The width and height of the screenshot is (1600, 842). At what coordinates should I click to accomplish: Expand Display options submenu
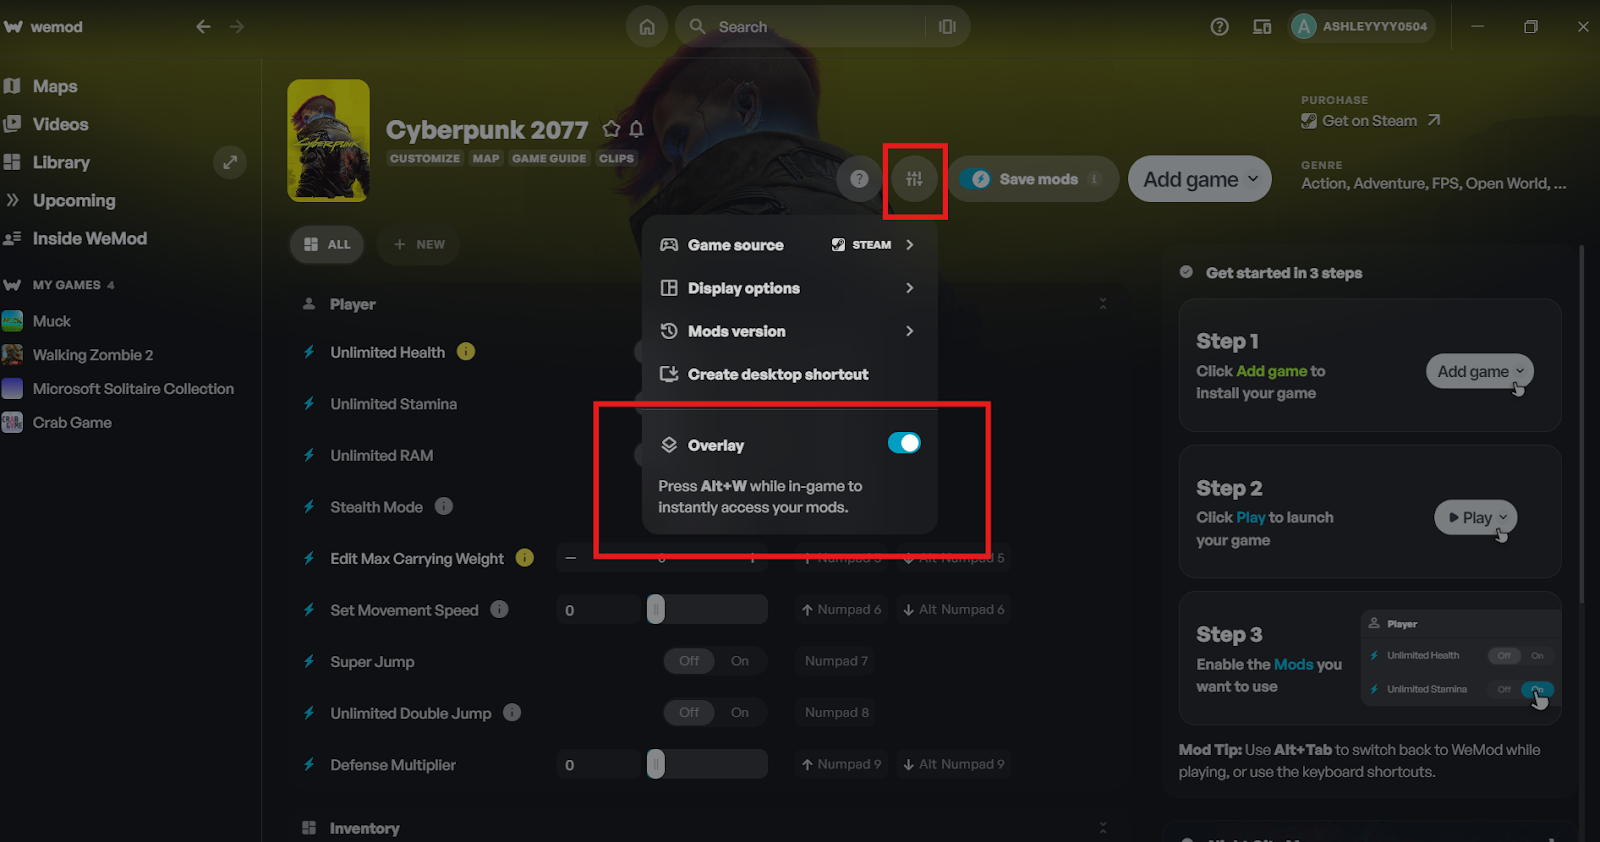[788, 288]
